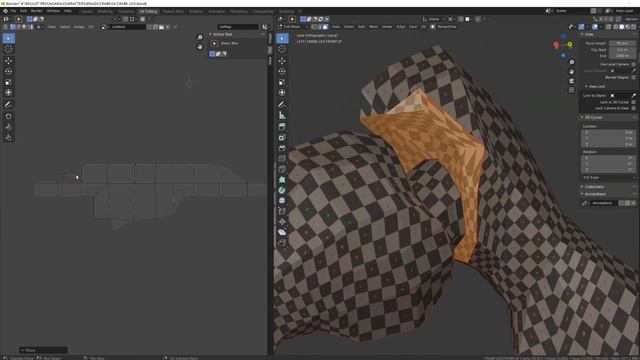Select the 3D viewport Select Box tool
Image resolution: width=640 pixels, height=360 pixels.
point(282,38)
